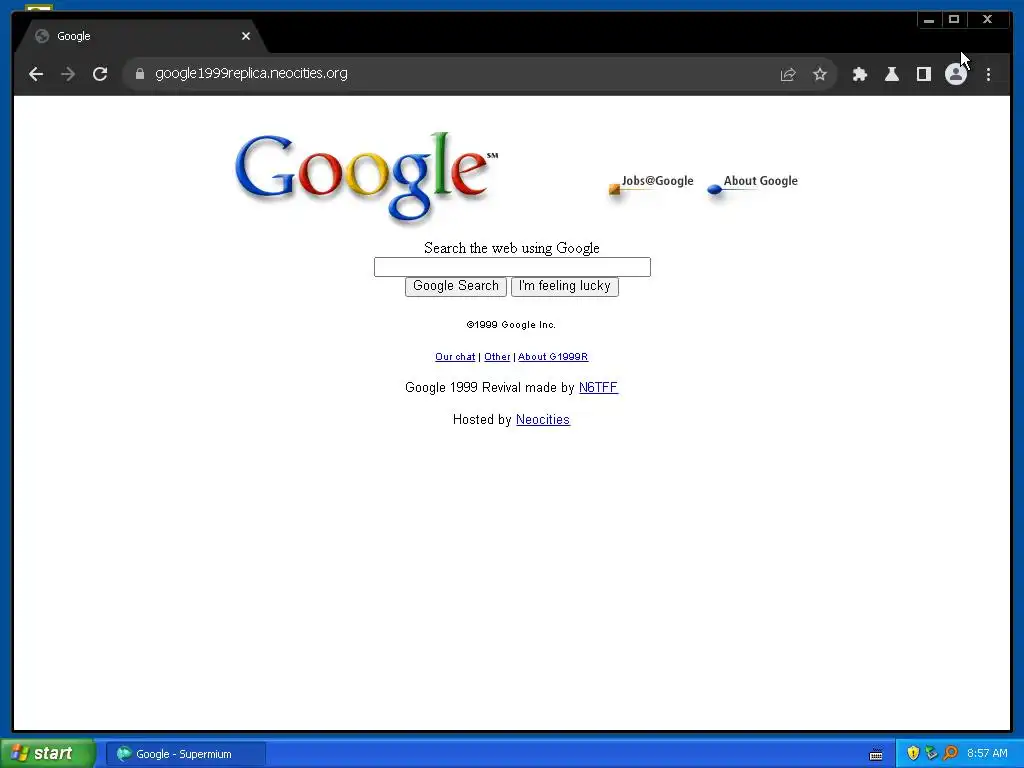Screen dimensions: 1024x768
Task: Share this page using the share icon
Action: 788,74
